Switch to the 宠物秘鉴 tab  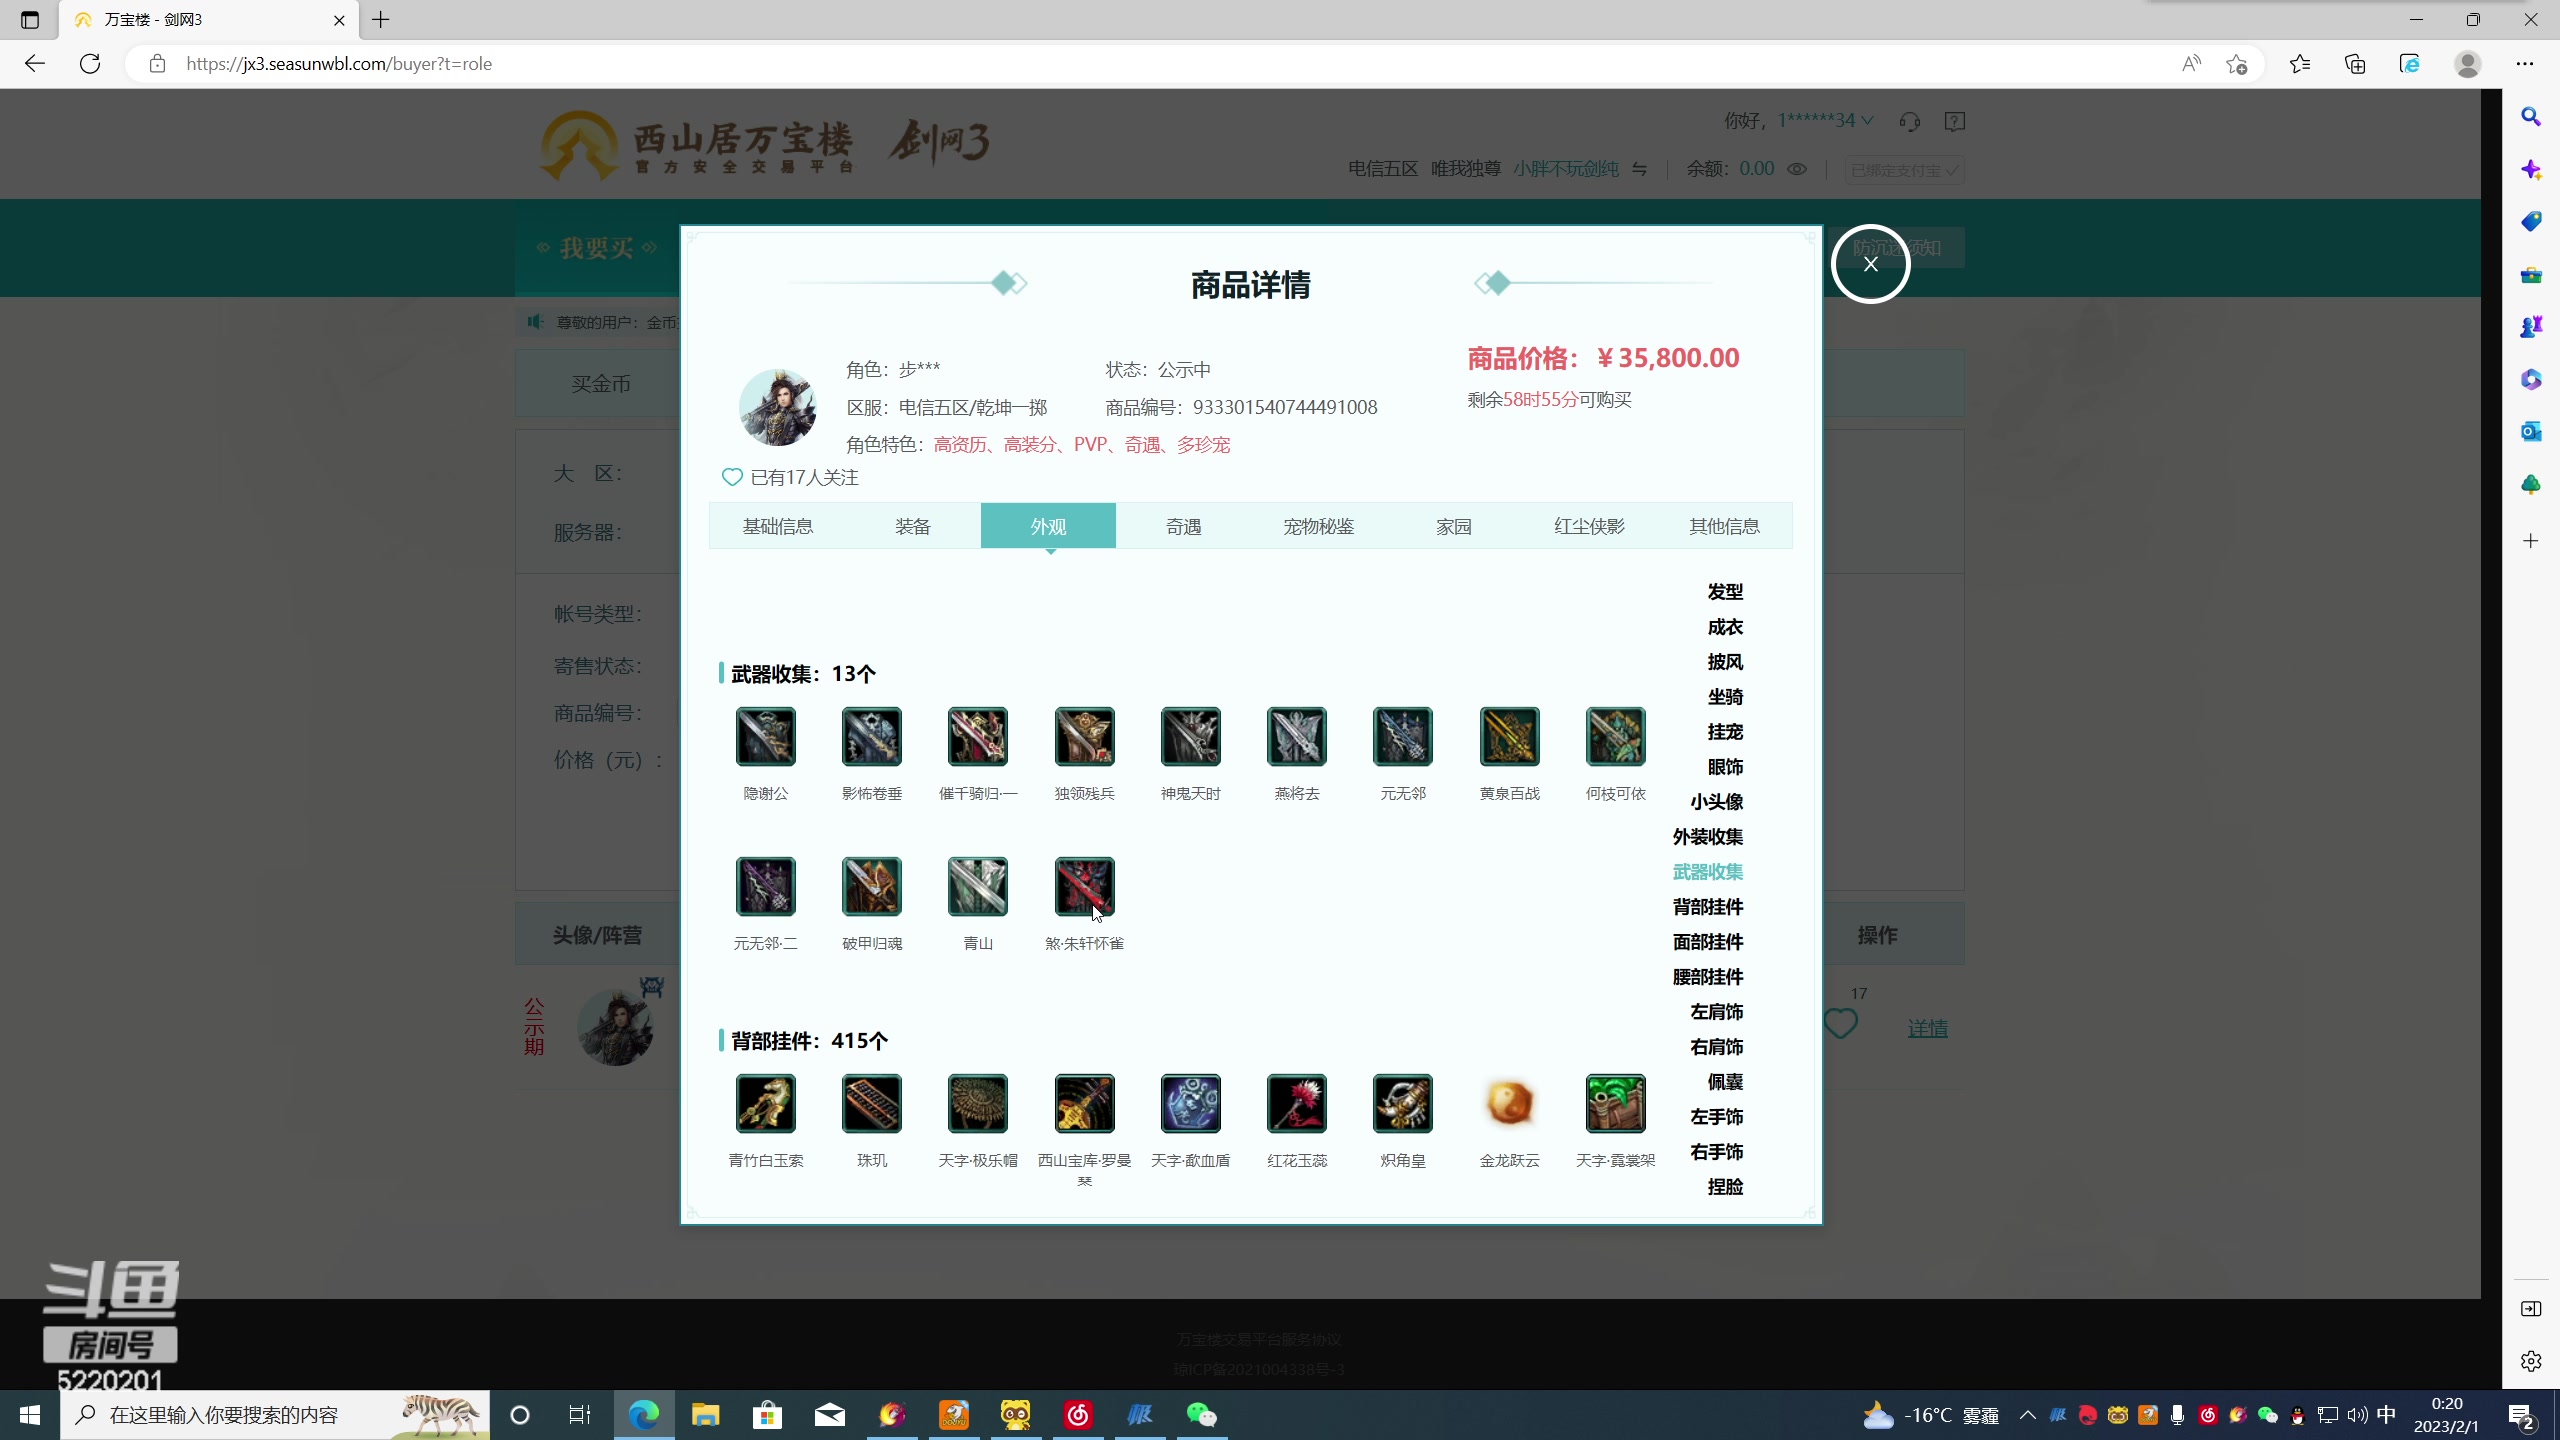pos(1318,526)
